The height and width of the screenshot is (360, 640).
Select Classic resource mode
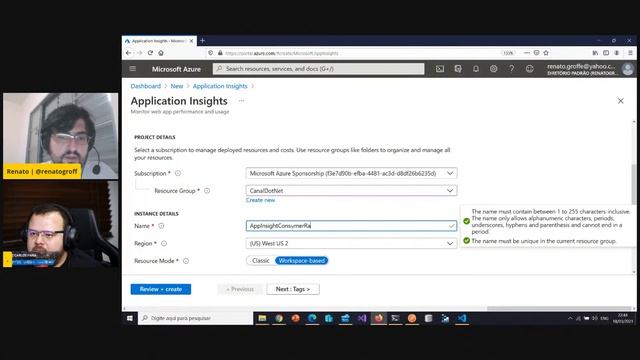click(x=260, y=260)
